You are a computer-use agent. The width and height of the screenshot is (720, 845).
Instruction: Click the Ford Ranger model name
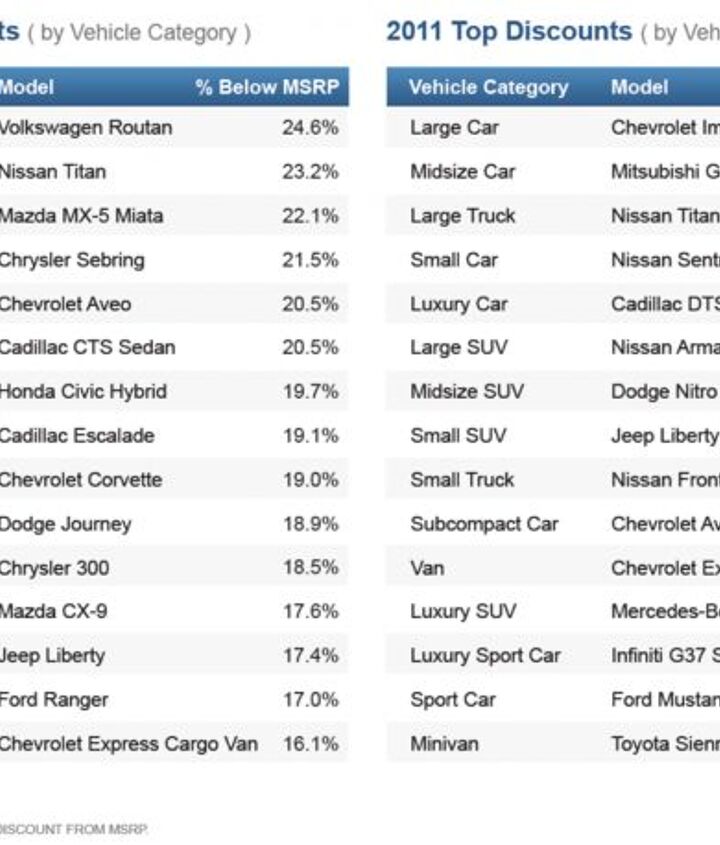click(x=54, y=700)
